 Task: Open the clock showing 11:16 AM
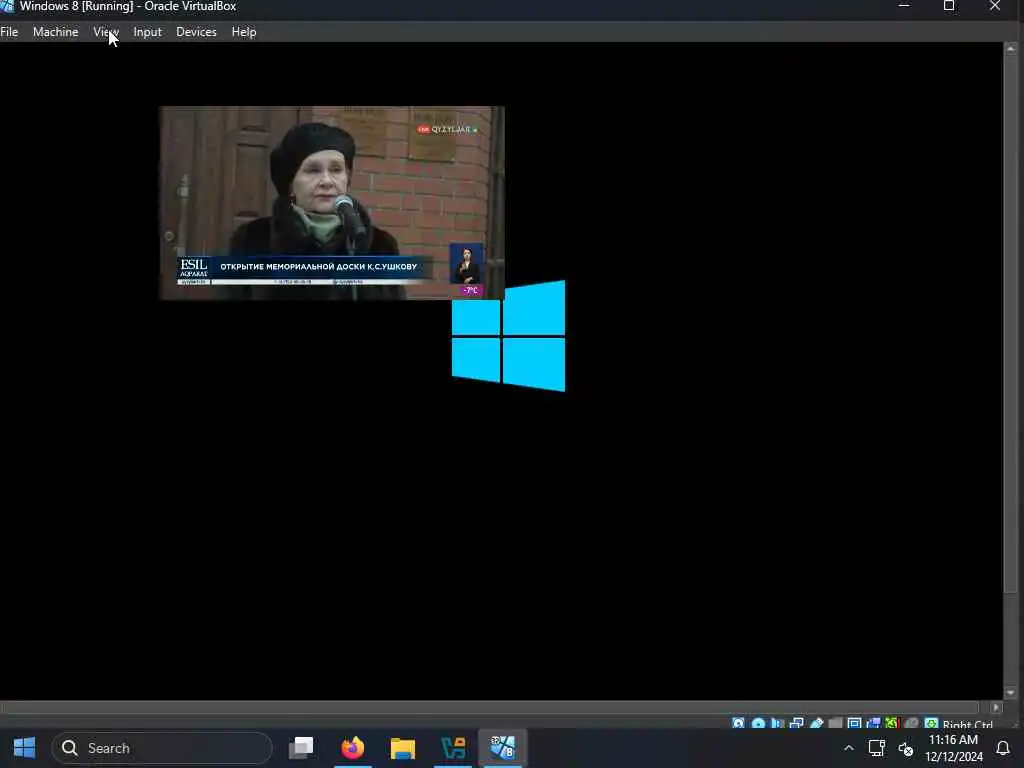click(953, 748)
